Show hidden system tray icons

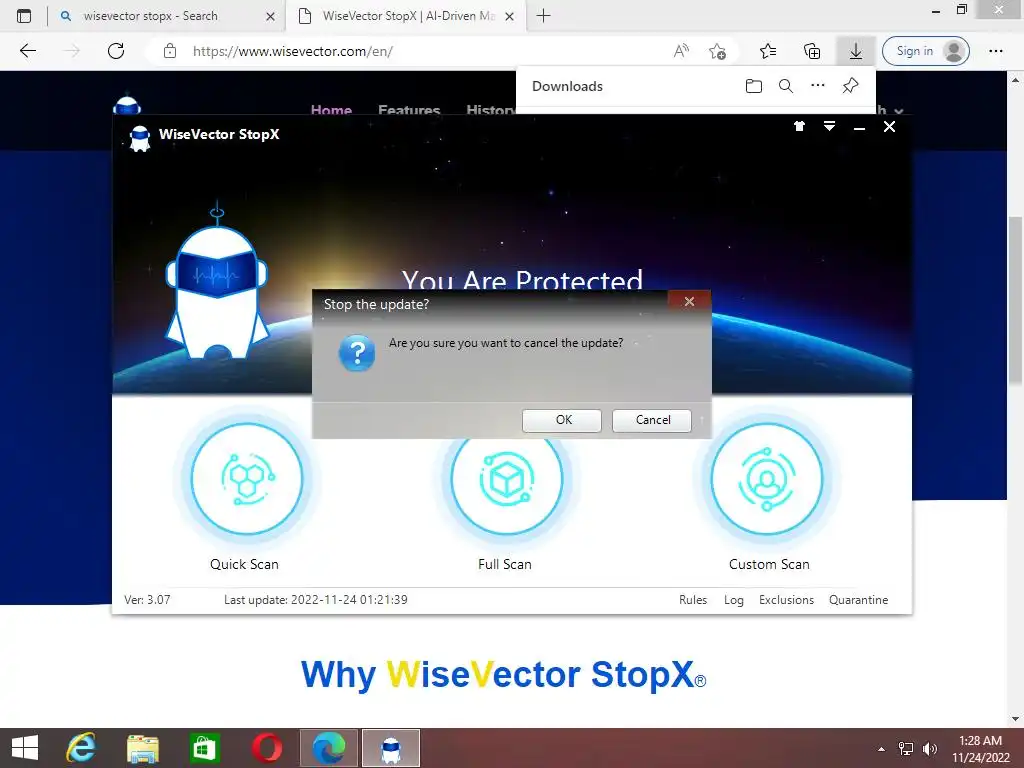[x=881, y=749]
